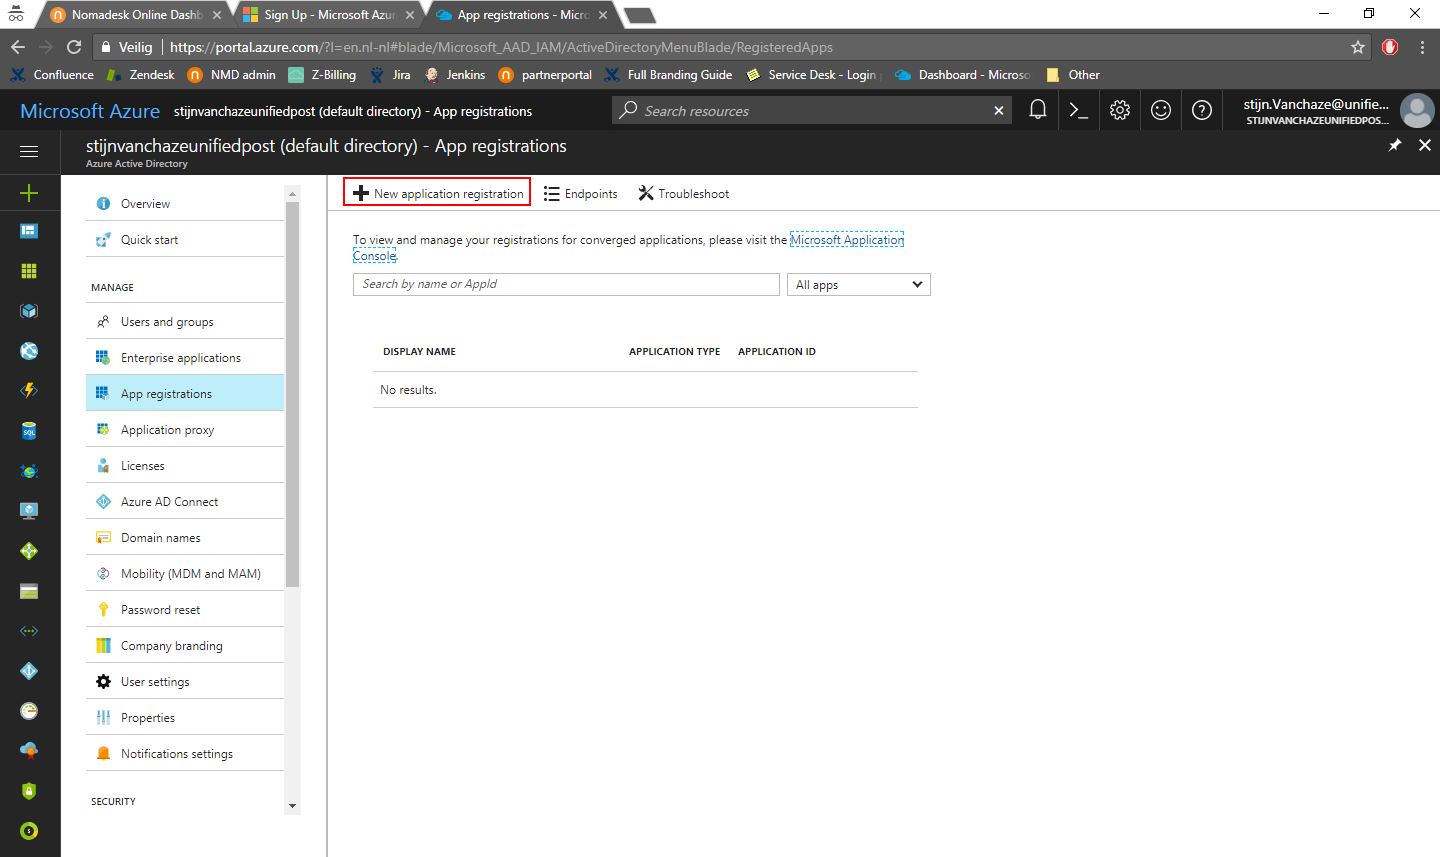Click the user account avatar

pyautogui.click(x=1417, y=111)
